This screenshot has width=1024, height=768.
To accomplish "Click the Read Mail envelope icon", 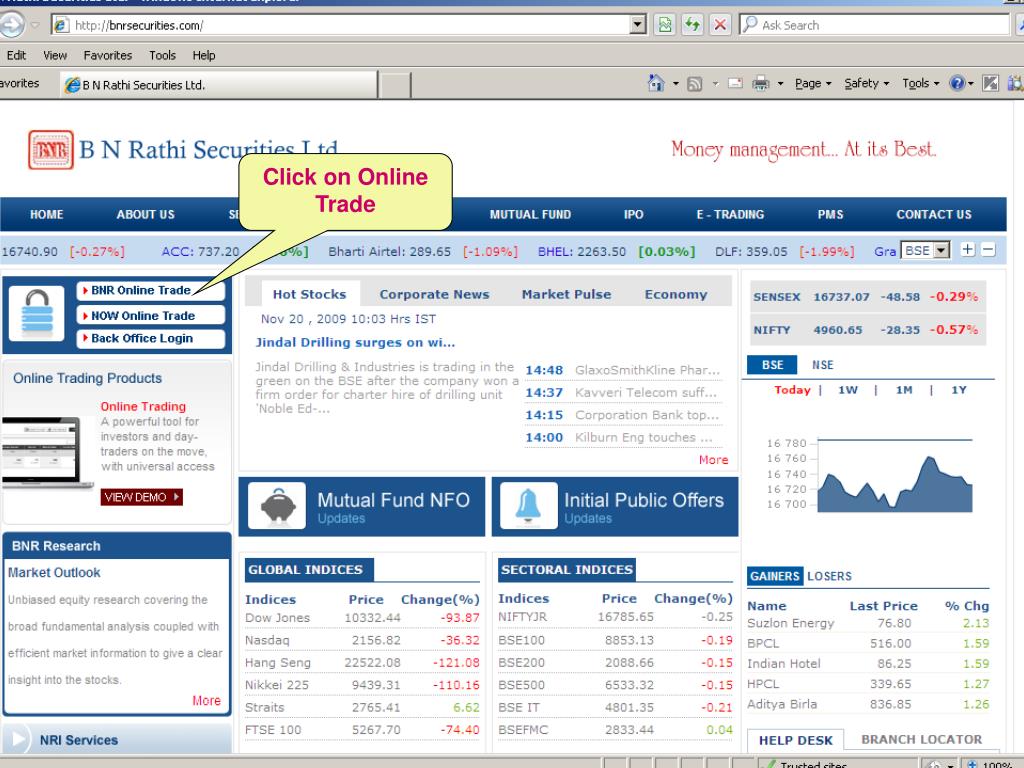I will coord(735,84).
